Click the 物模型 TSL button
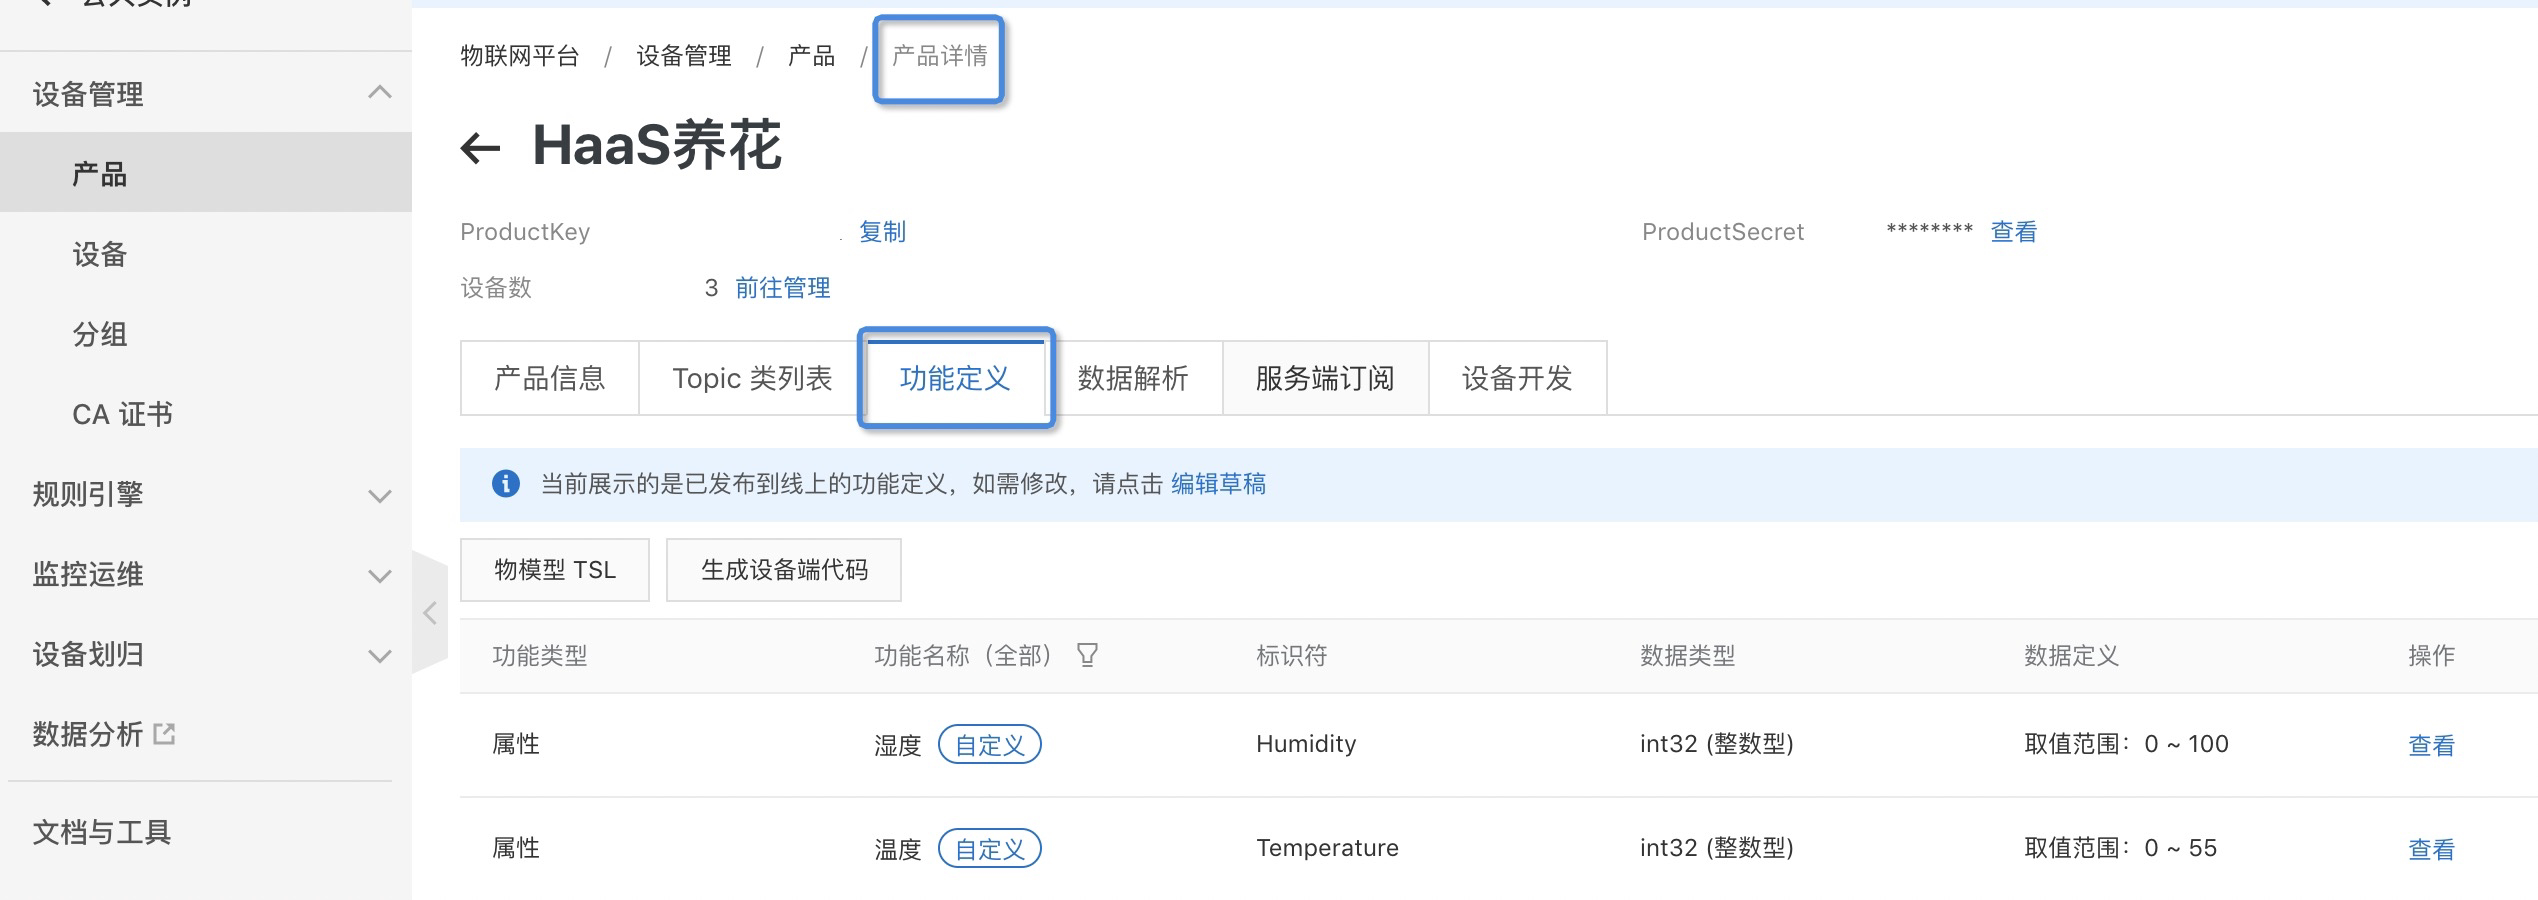The width and height of the screenshot is (2538, 900). pyautogui.click(x=554, y=570)
